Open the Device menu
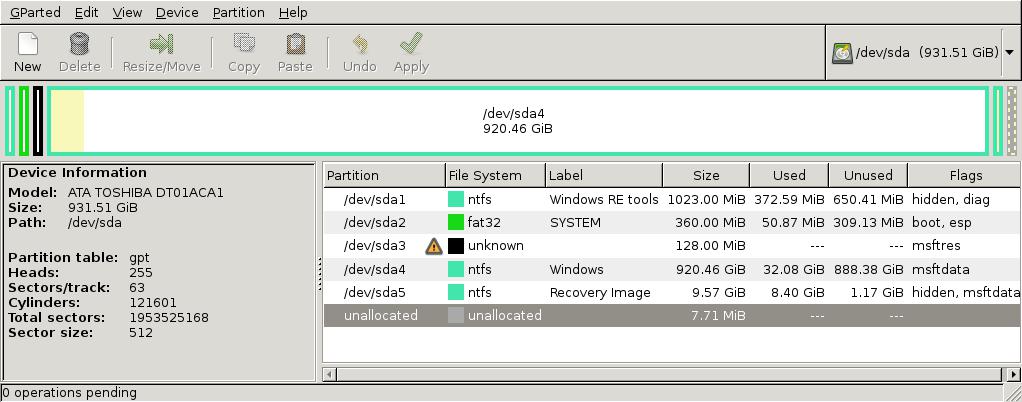 [177, 12]
